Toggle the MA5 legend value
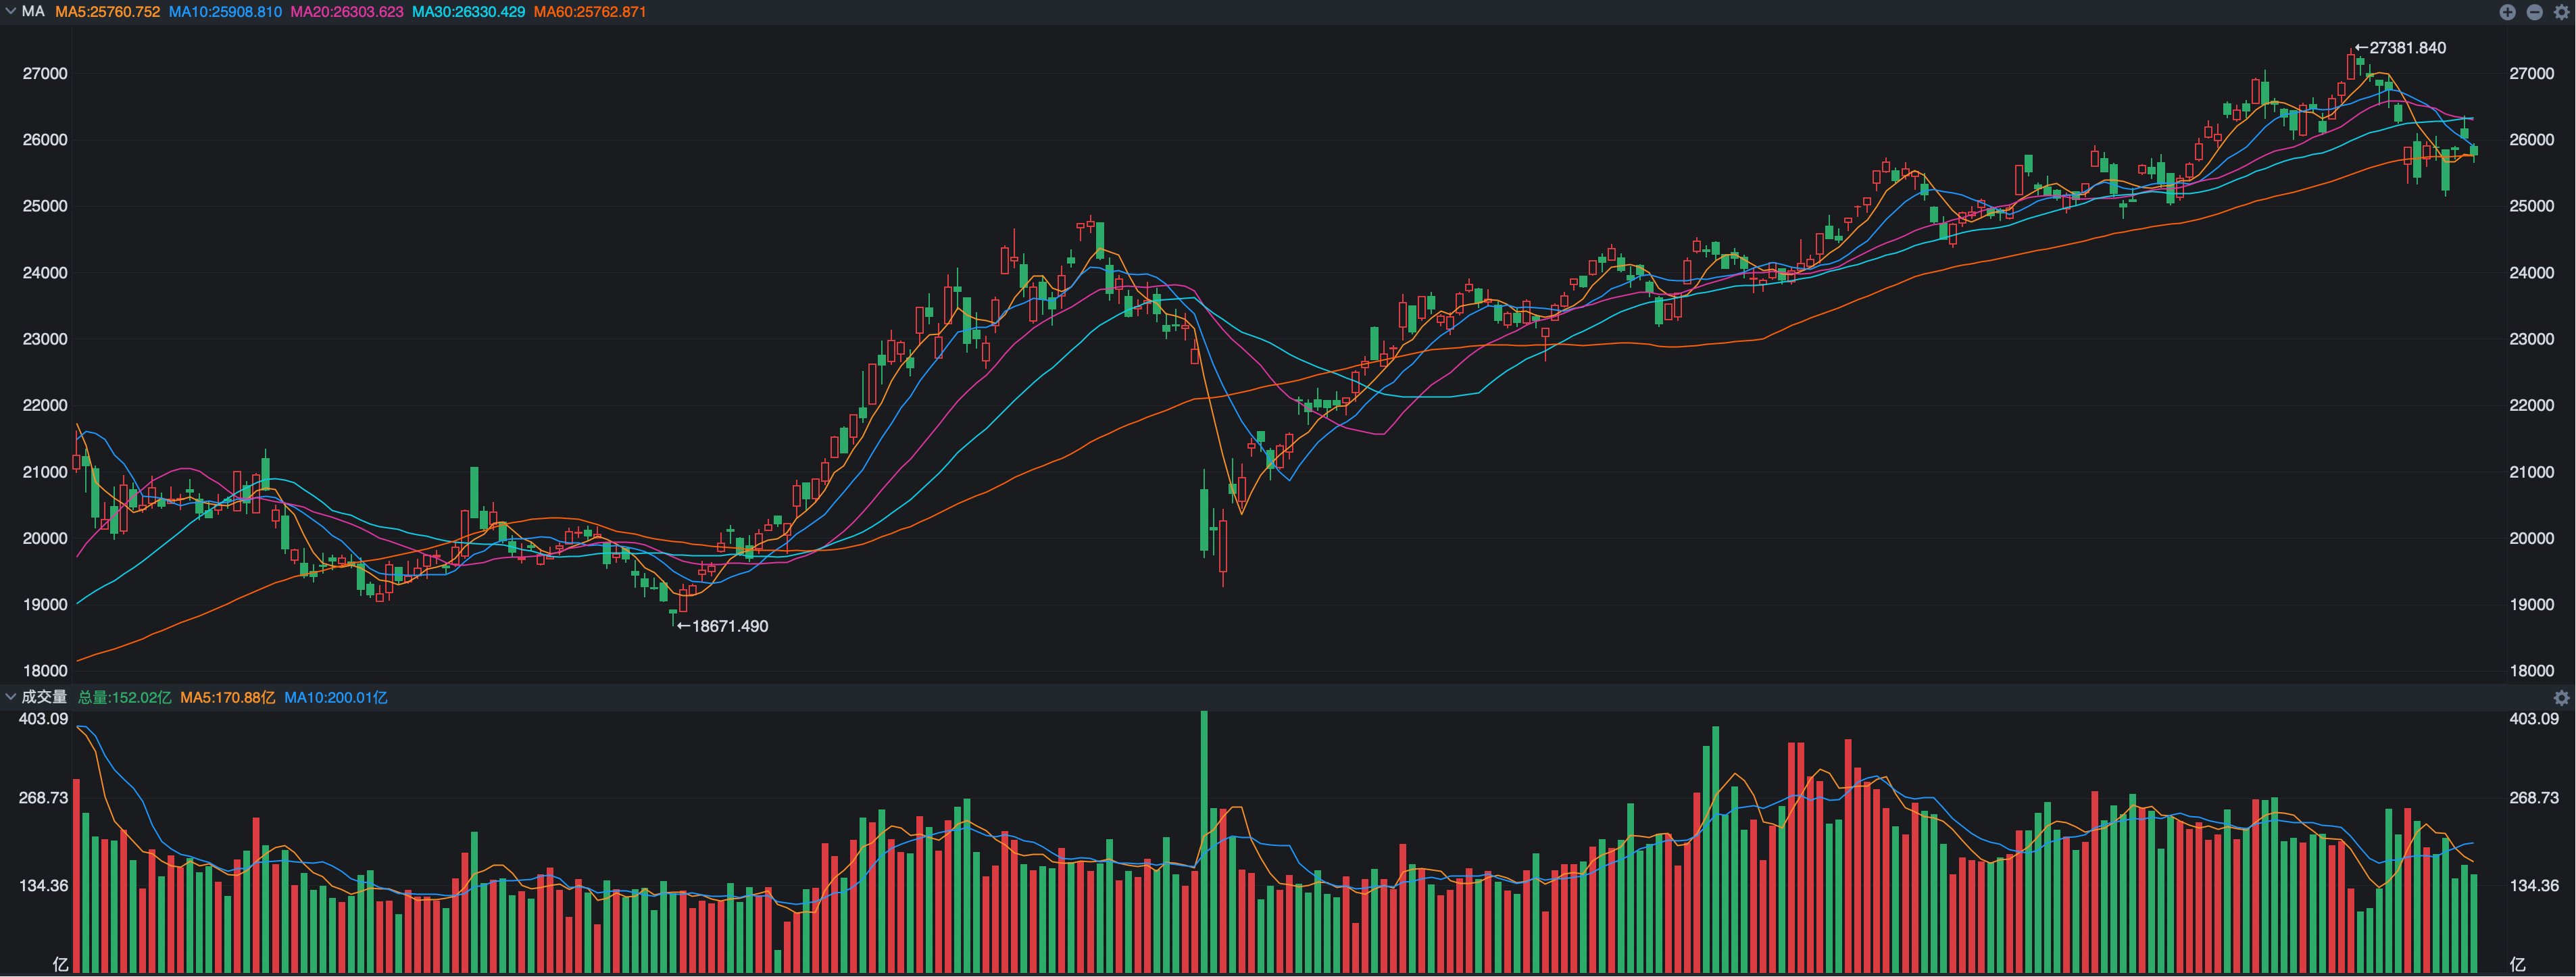This screenshot has width=2576, height=977. click(107, 12)
